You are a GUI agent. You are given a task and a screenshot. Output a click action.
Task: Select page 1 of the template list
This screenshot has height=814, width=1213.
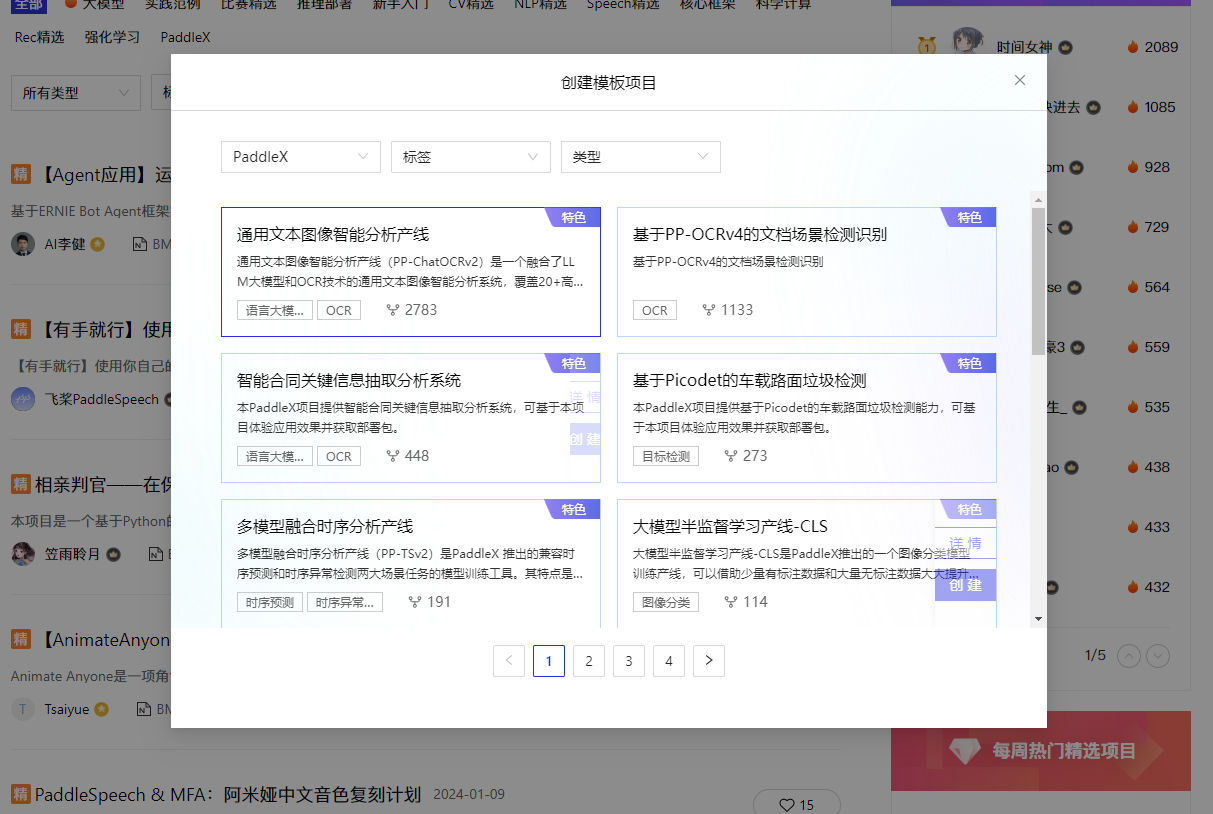coord(549,660)
